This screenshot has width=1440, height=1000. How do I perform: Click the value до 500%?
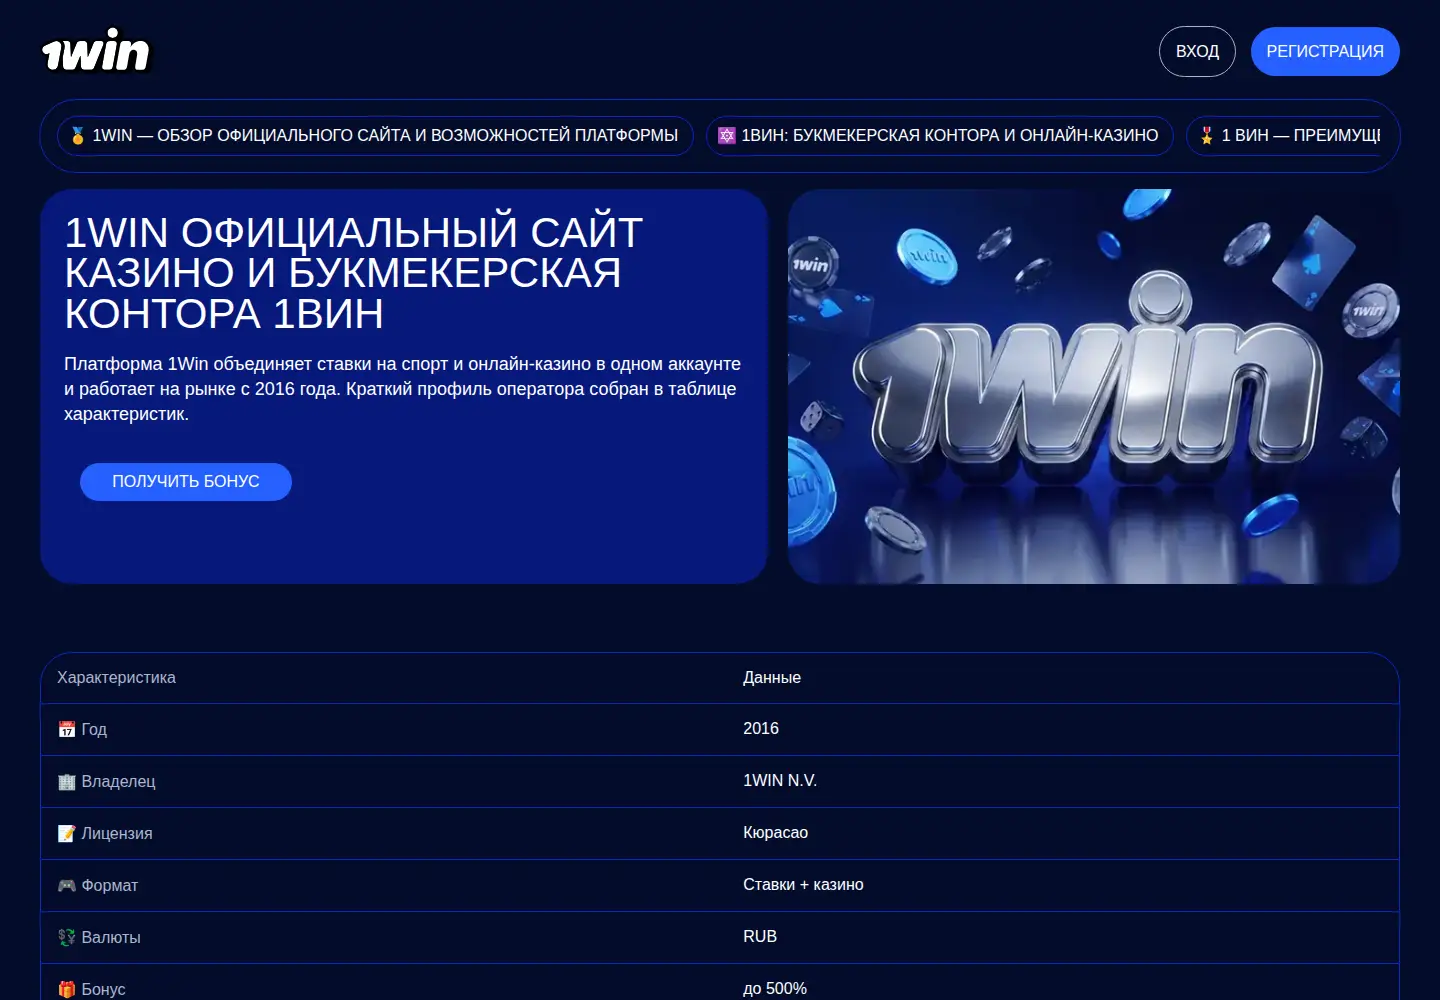[x=775, y=988]
